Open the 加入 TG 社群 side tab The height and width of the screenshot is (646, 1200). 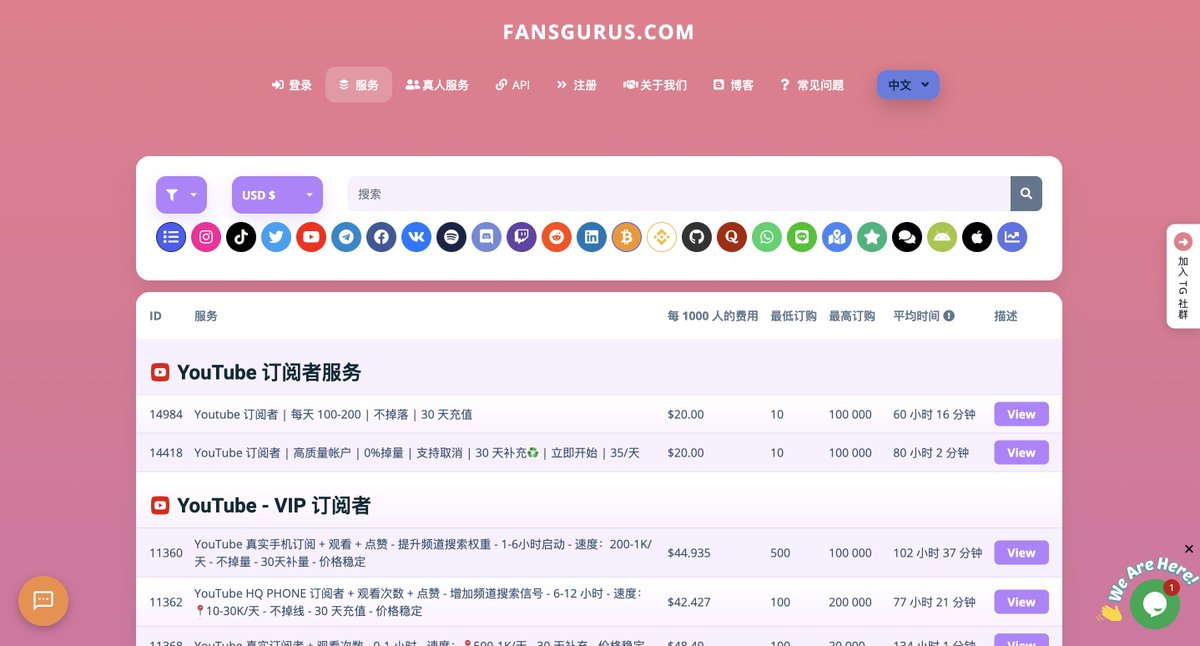1183,276
